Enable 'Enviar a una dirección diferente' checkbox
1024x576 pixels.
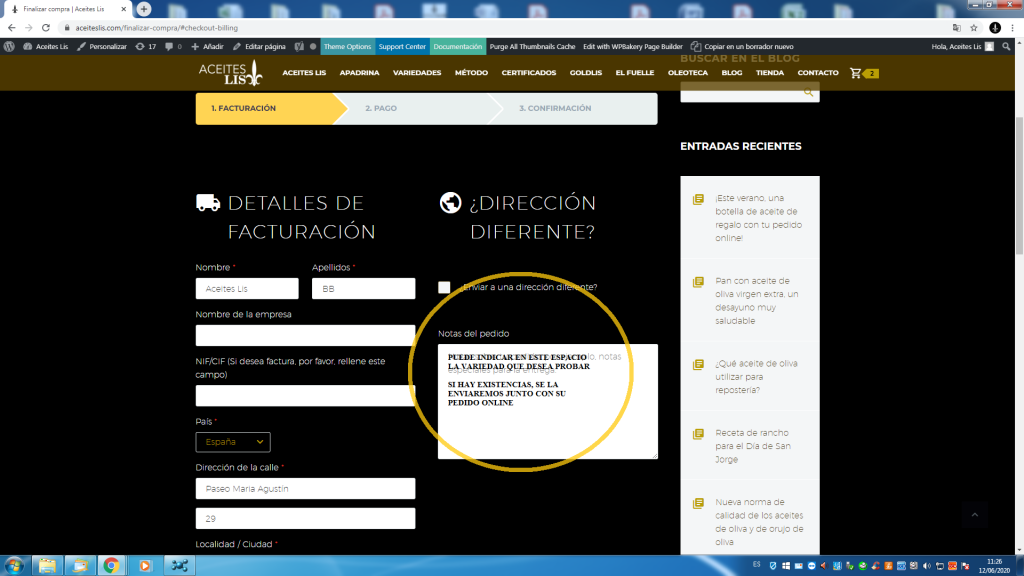[x=444, y=288]
